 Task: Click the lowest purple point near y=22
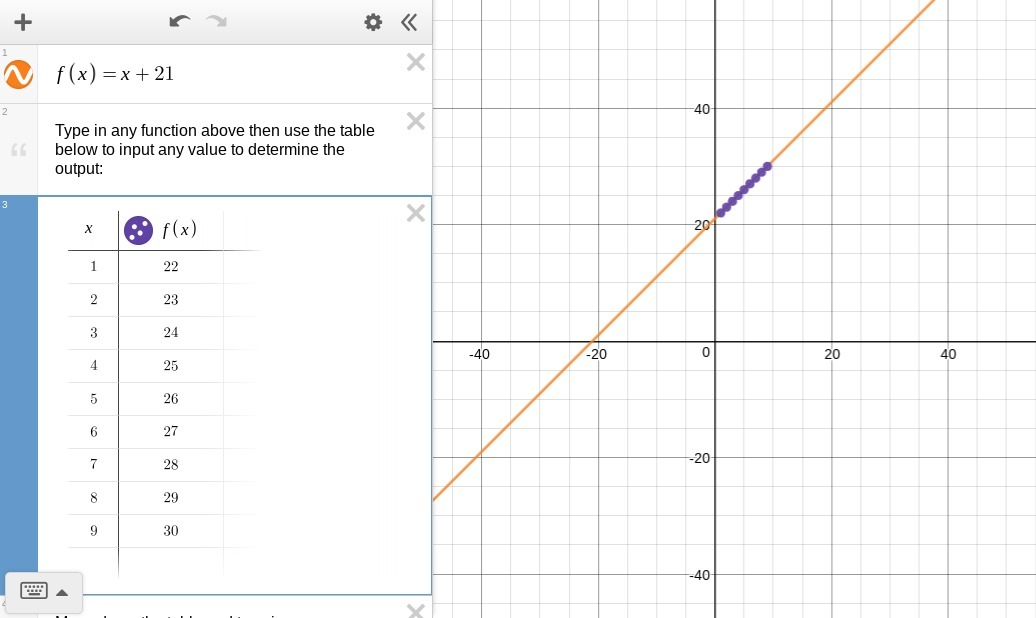(x=721, y=213)
